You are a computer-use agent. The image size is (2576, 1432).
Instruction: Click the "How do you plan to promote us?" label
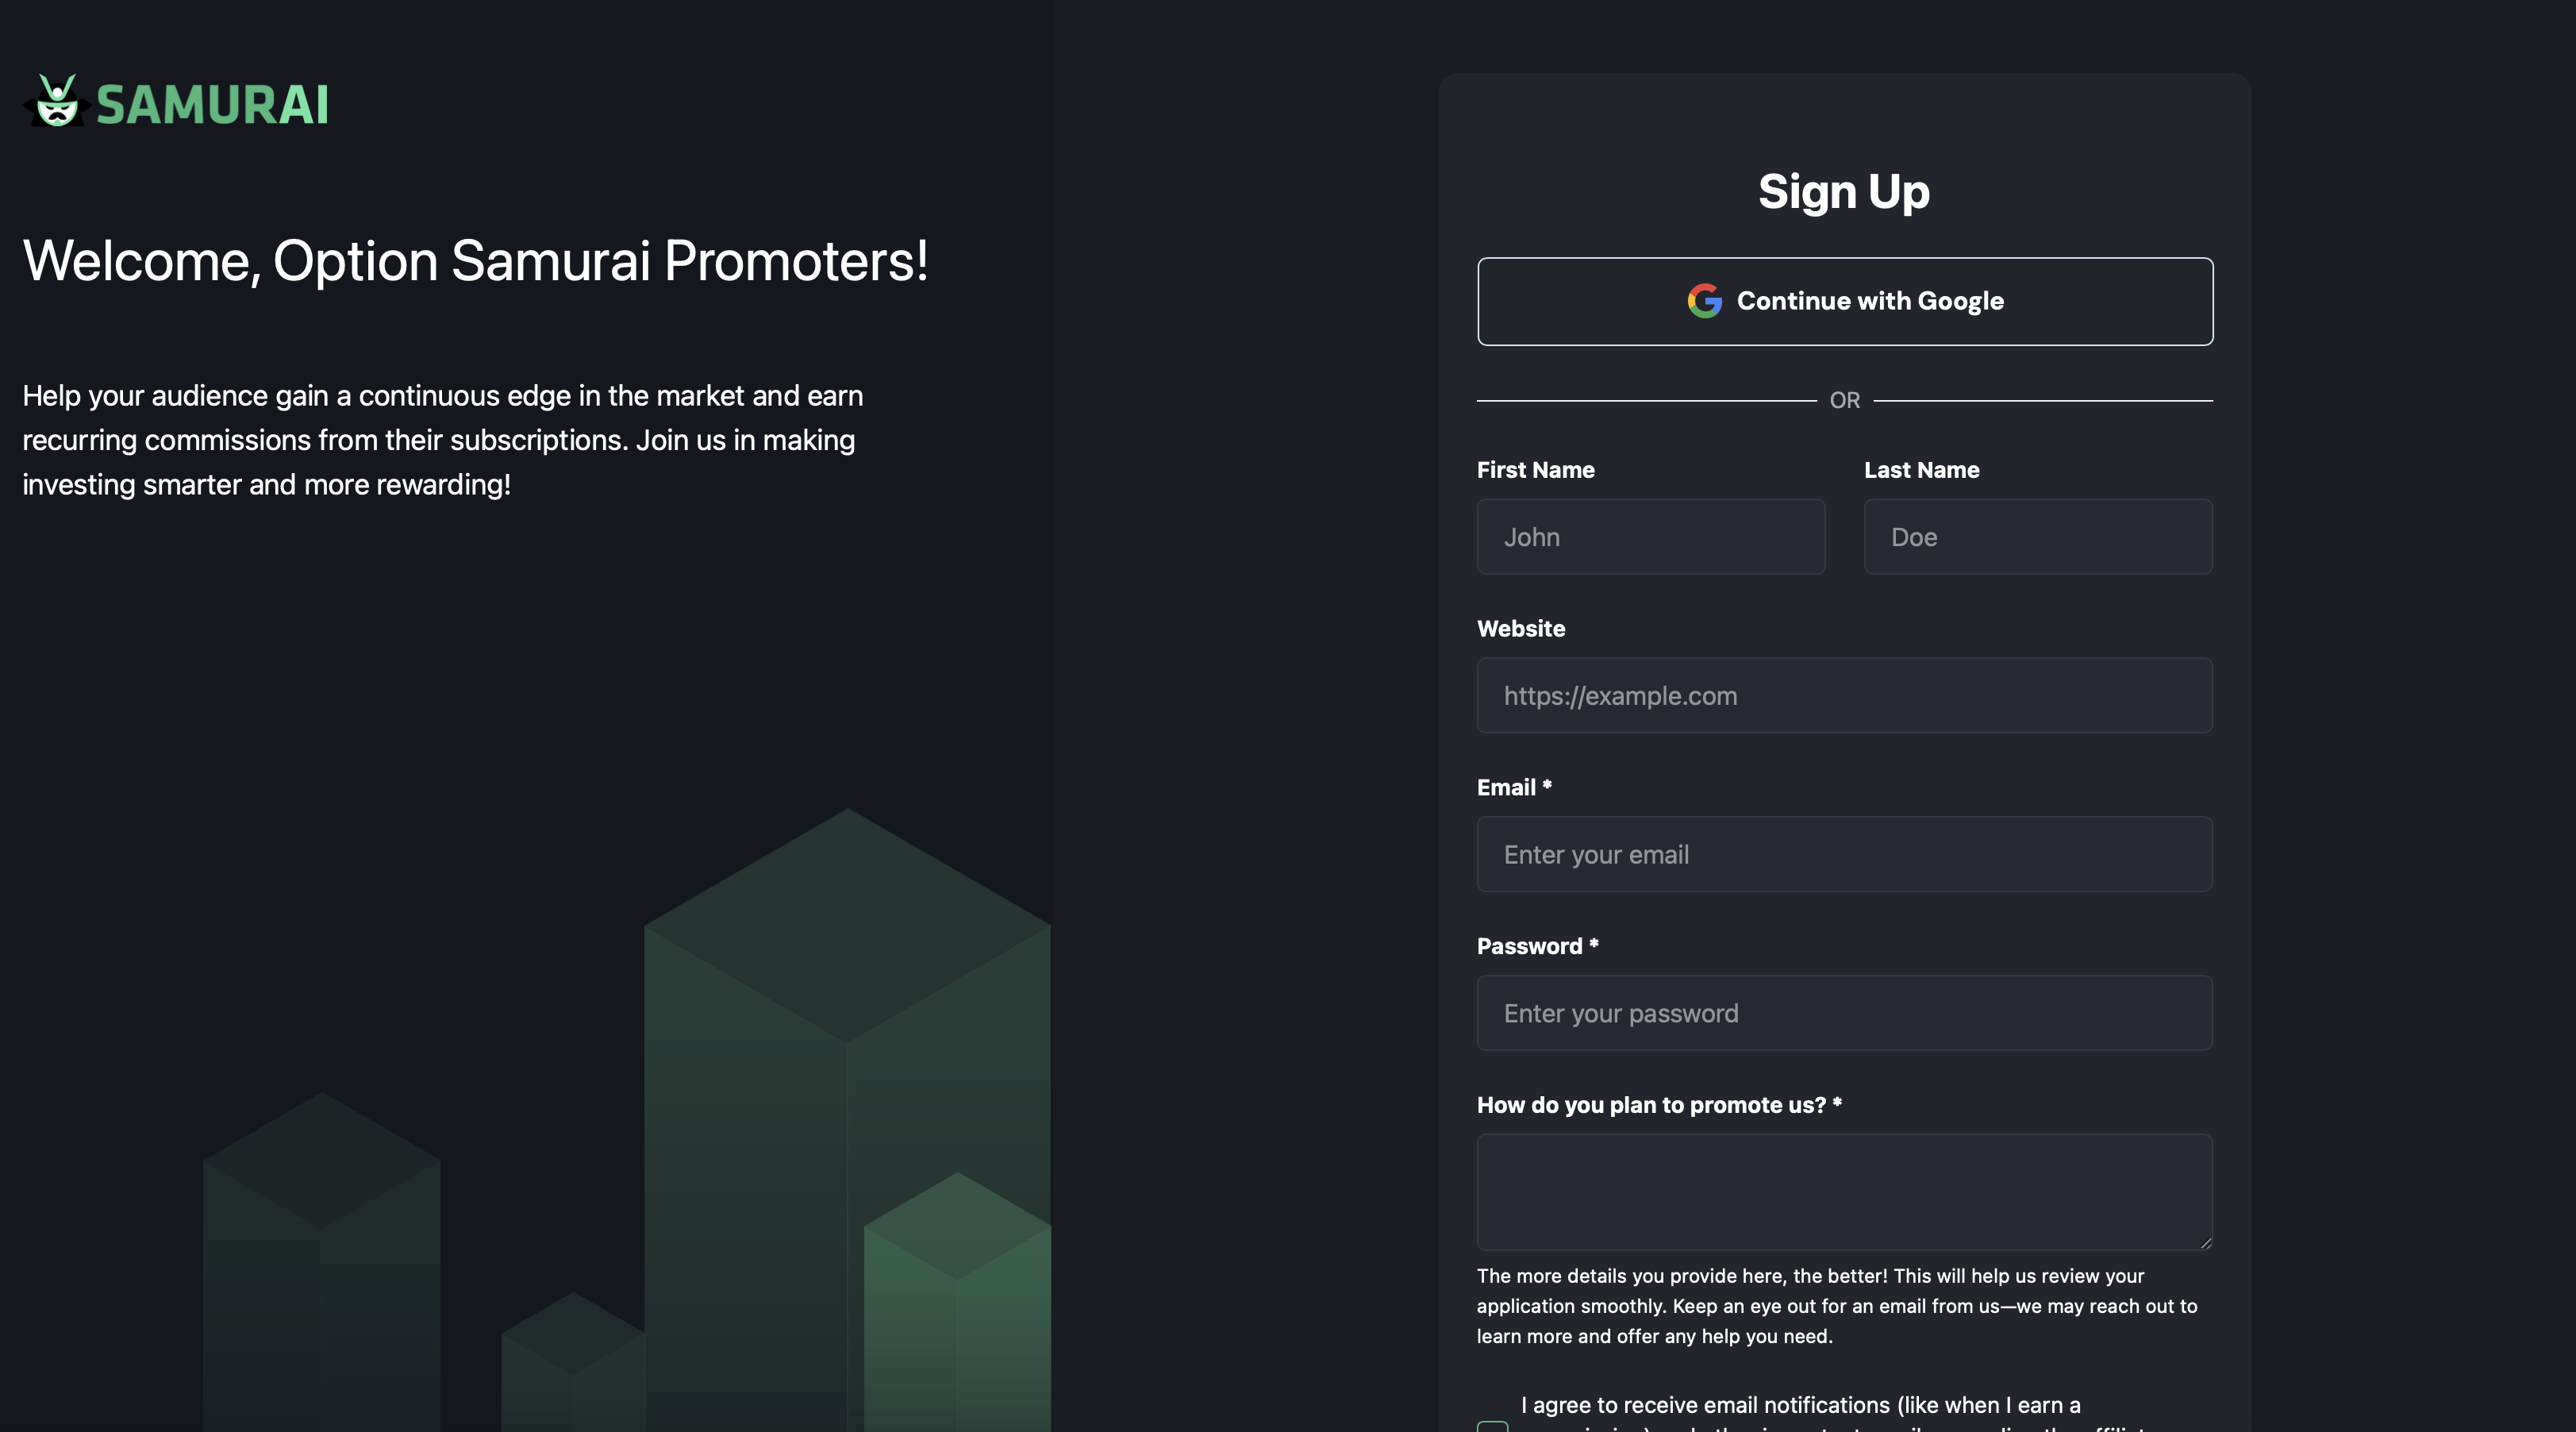click(x=1658, y=1105)
